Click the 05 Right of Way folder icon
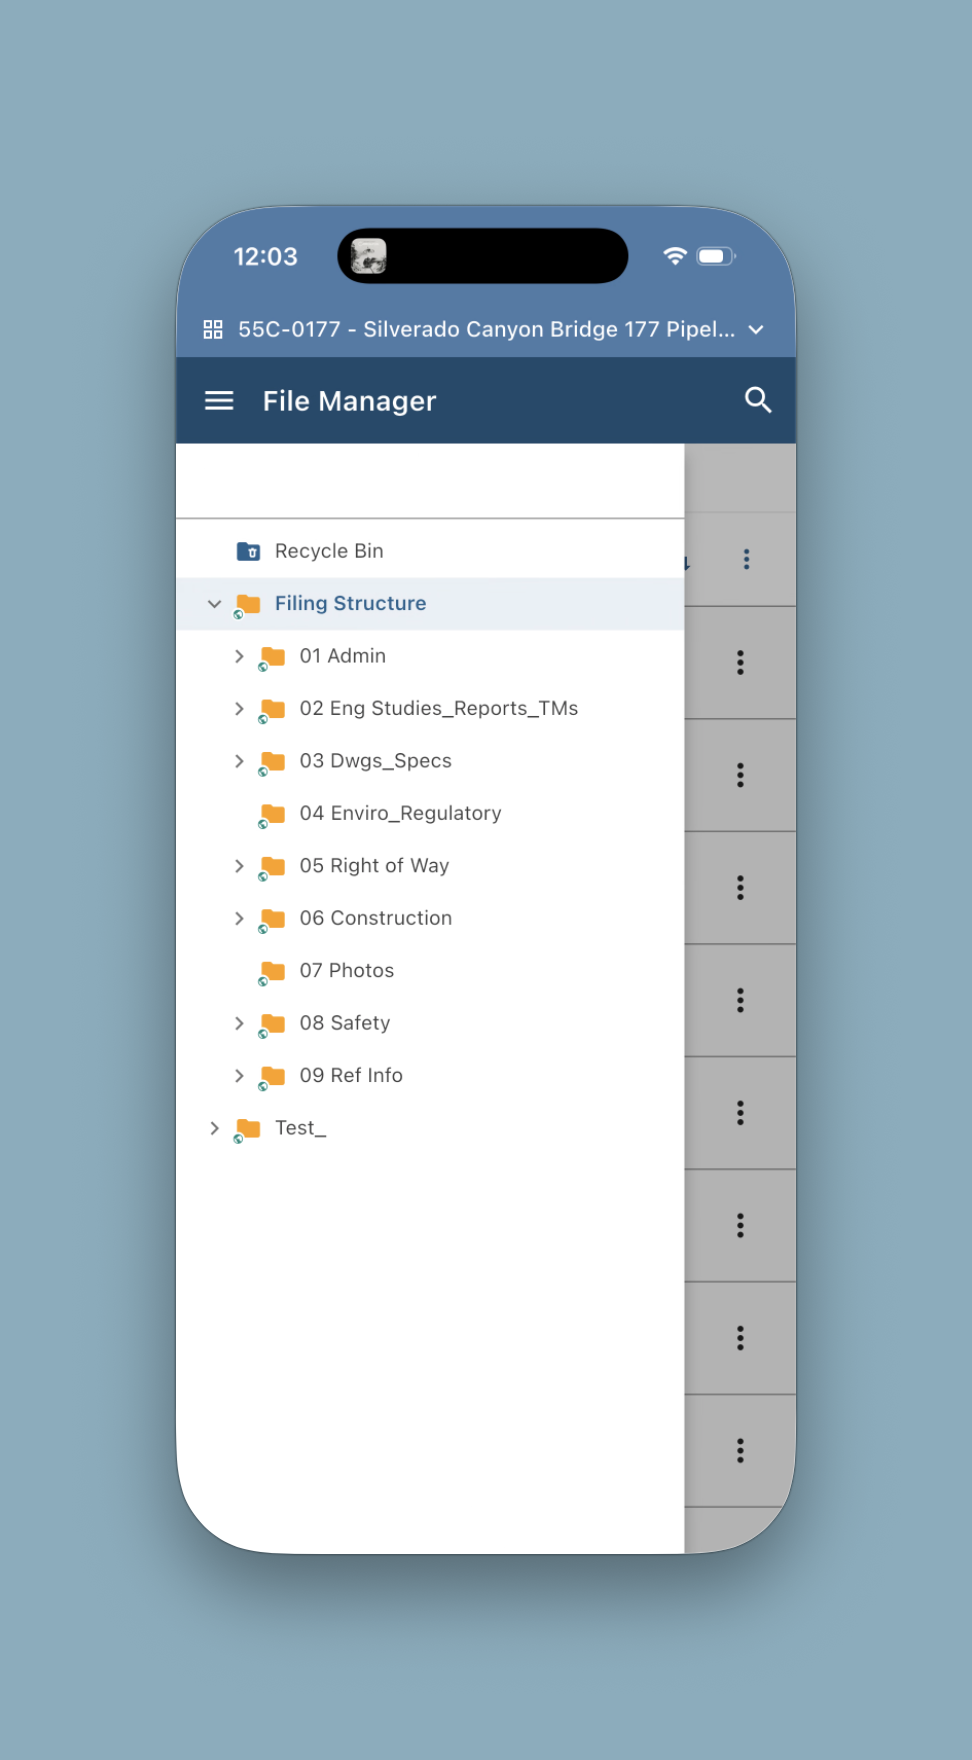Screen dimensions: 972x1760 (272, 867)
